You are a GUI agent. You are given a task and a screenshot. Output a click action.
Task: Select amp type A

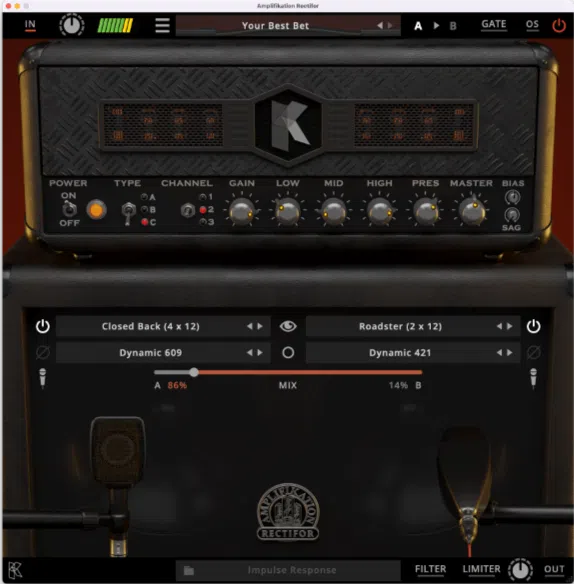coord(144,197)
